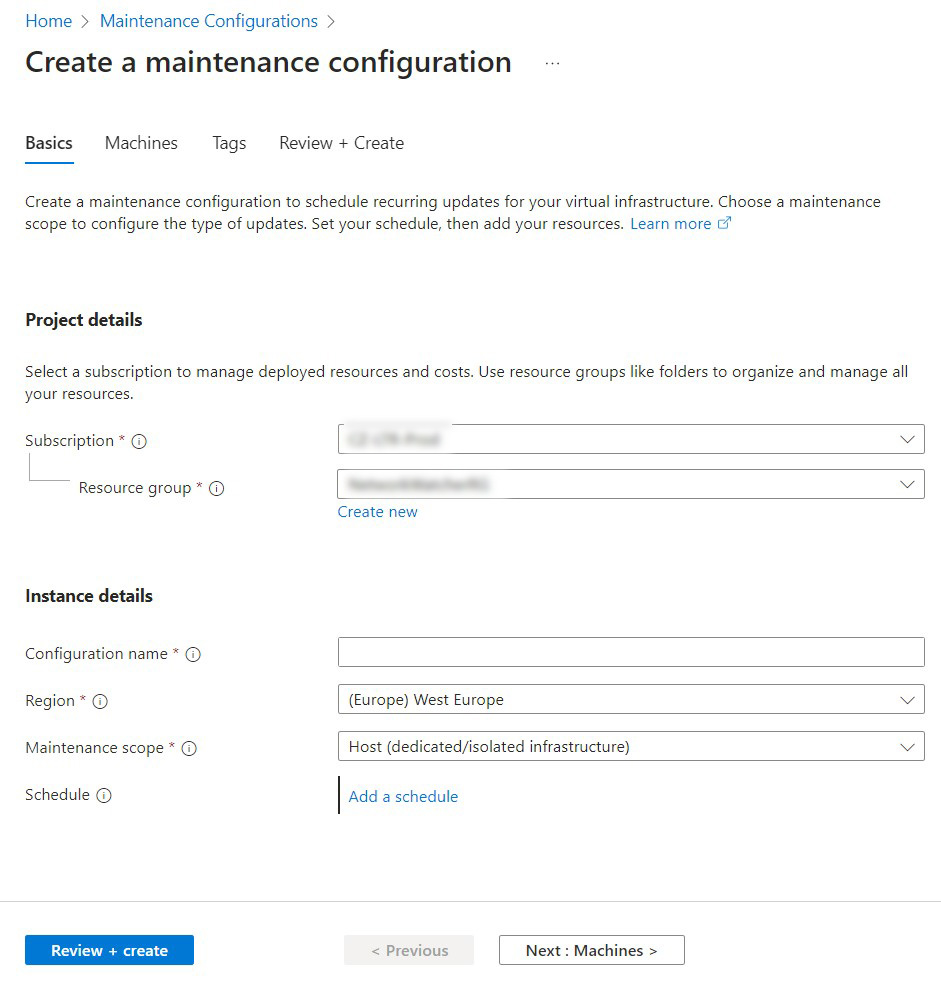This screenshot has height=990, width=941.
Task: Focus the Configuration name input field
Action: point(631,652)
